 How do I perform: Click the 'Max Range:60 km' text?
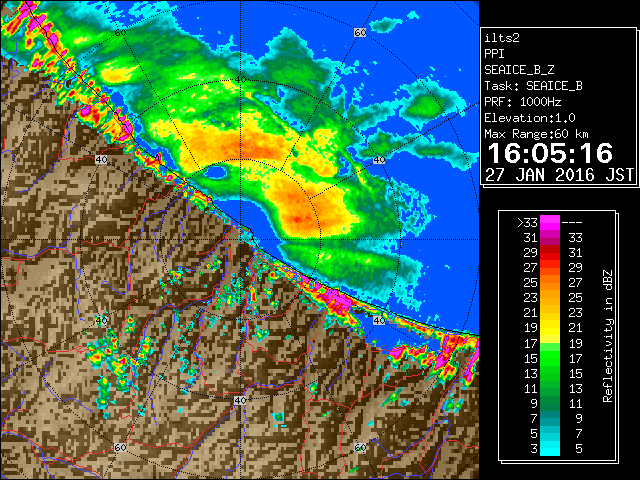[x=536, y=134]
